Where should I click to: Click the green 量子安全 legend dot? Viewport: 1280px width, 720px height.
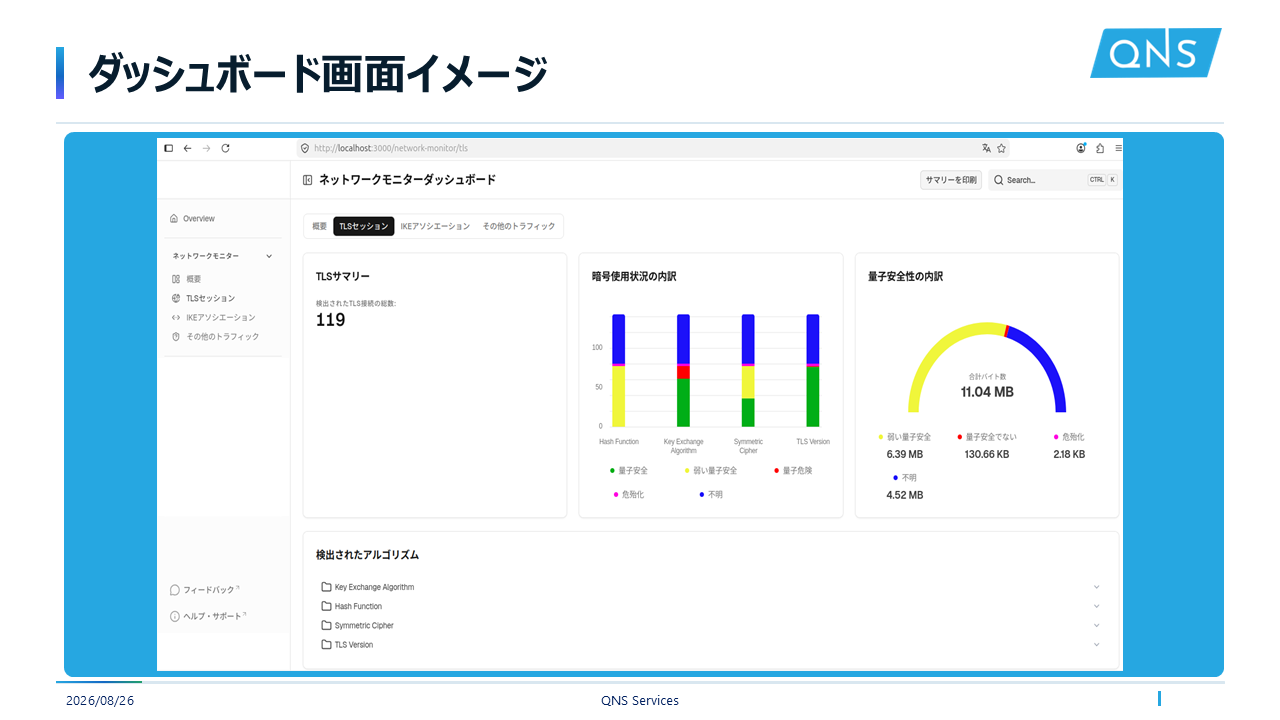(612, 470)
